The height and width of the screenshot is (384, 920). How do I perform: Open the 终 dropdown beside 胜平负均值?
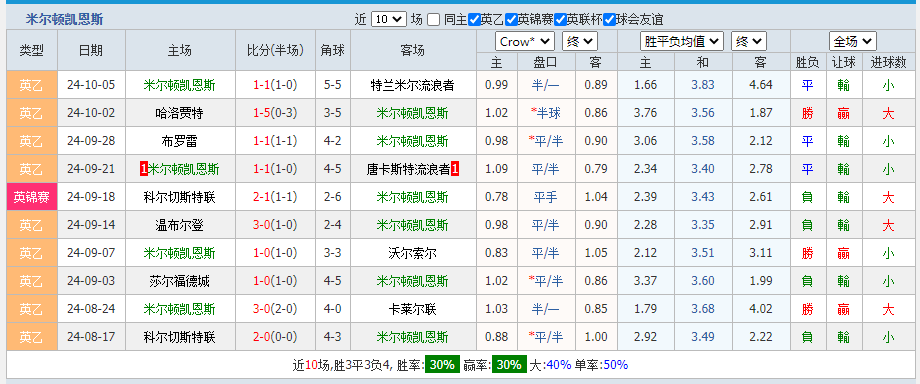click(x=749, y=42)
